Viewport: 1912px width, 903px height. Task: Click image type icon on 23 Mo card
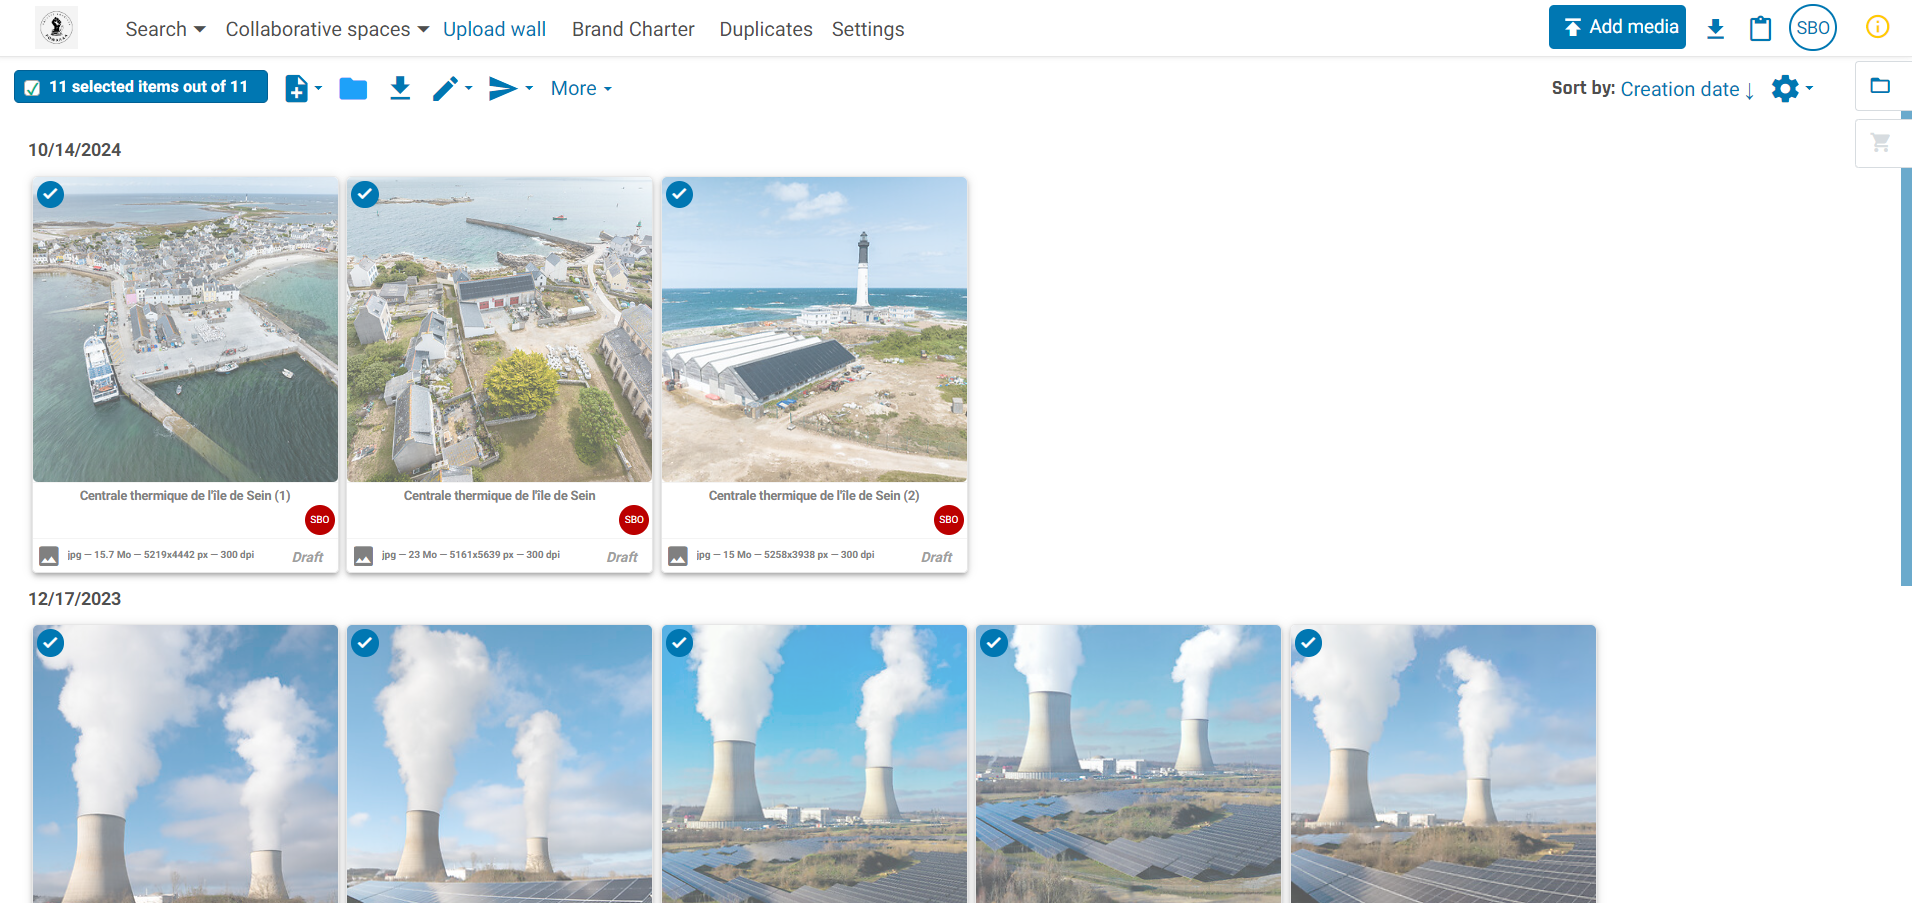pyautogui.click(x=364, y=556)
